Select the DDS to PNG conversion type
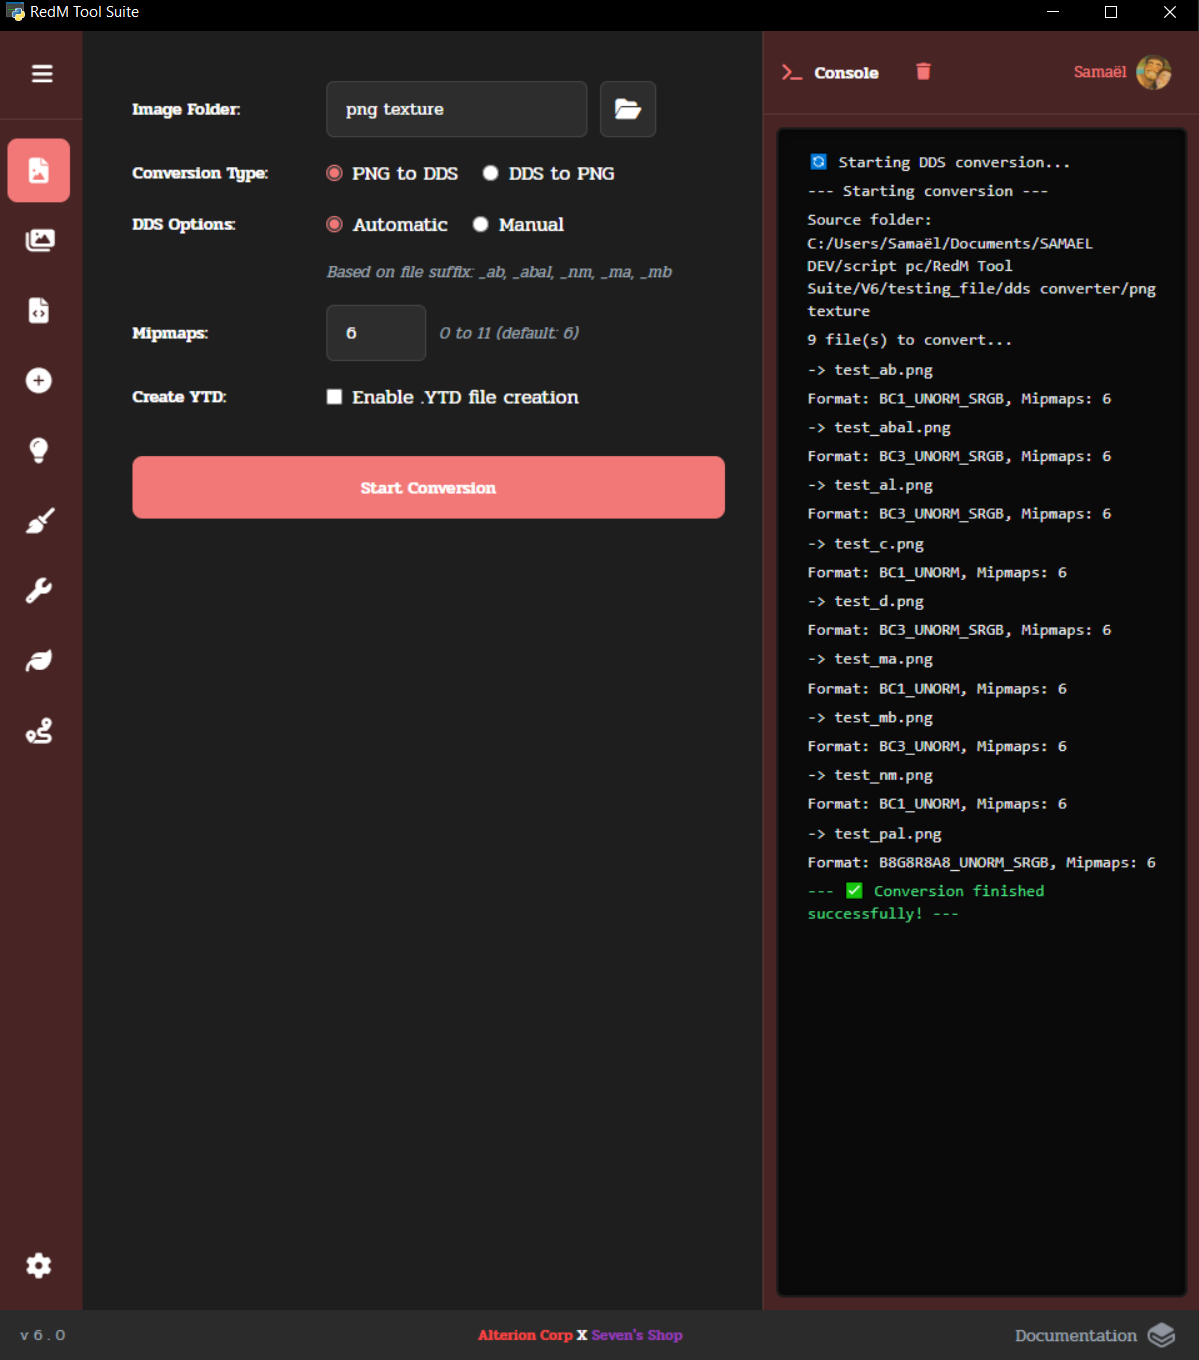This screenshot has width=1199, height=1360. 491,174
